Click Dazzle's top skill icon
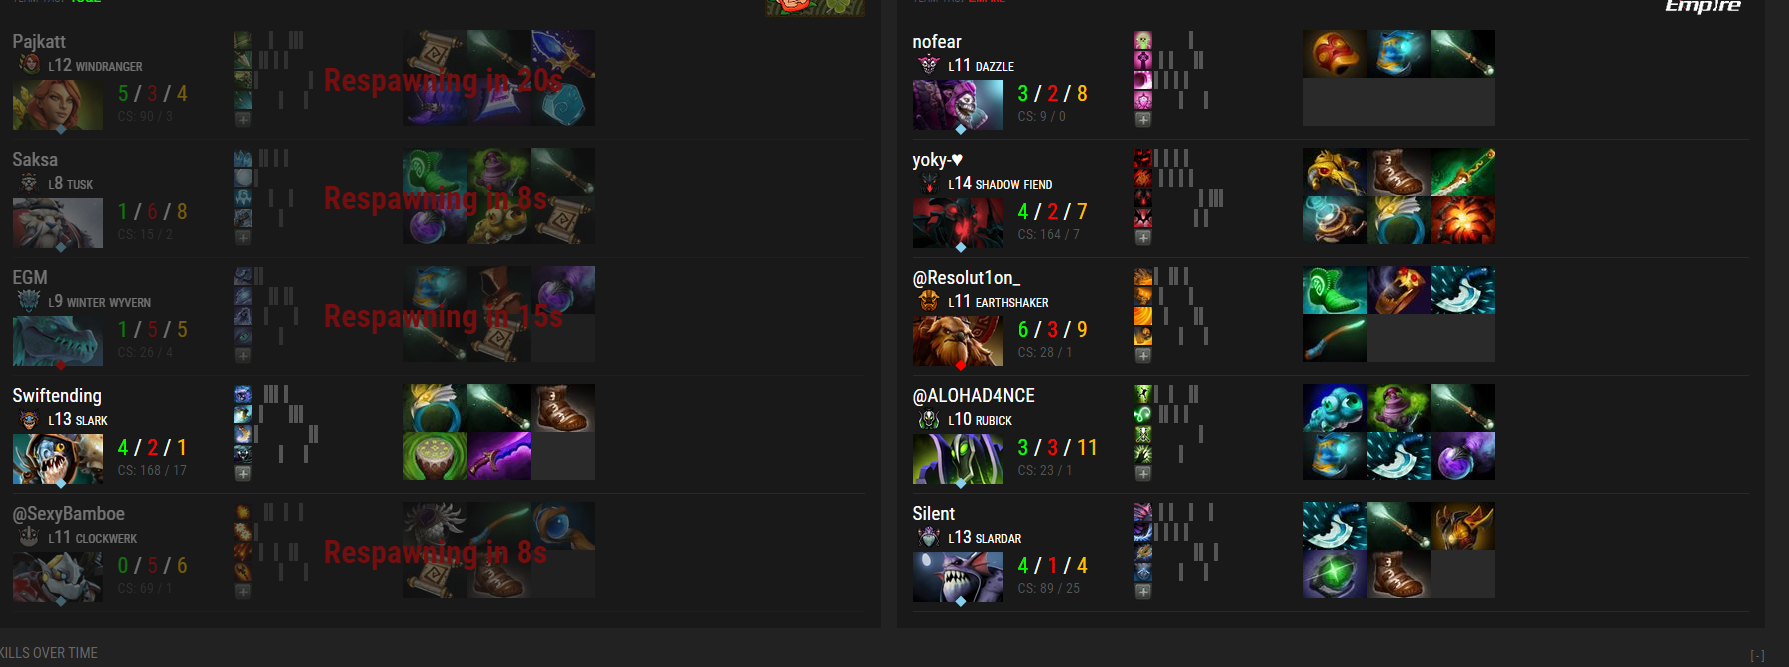Screen dimensions: 1789x667 click(x=1143, y=40)
